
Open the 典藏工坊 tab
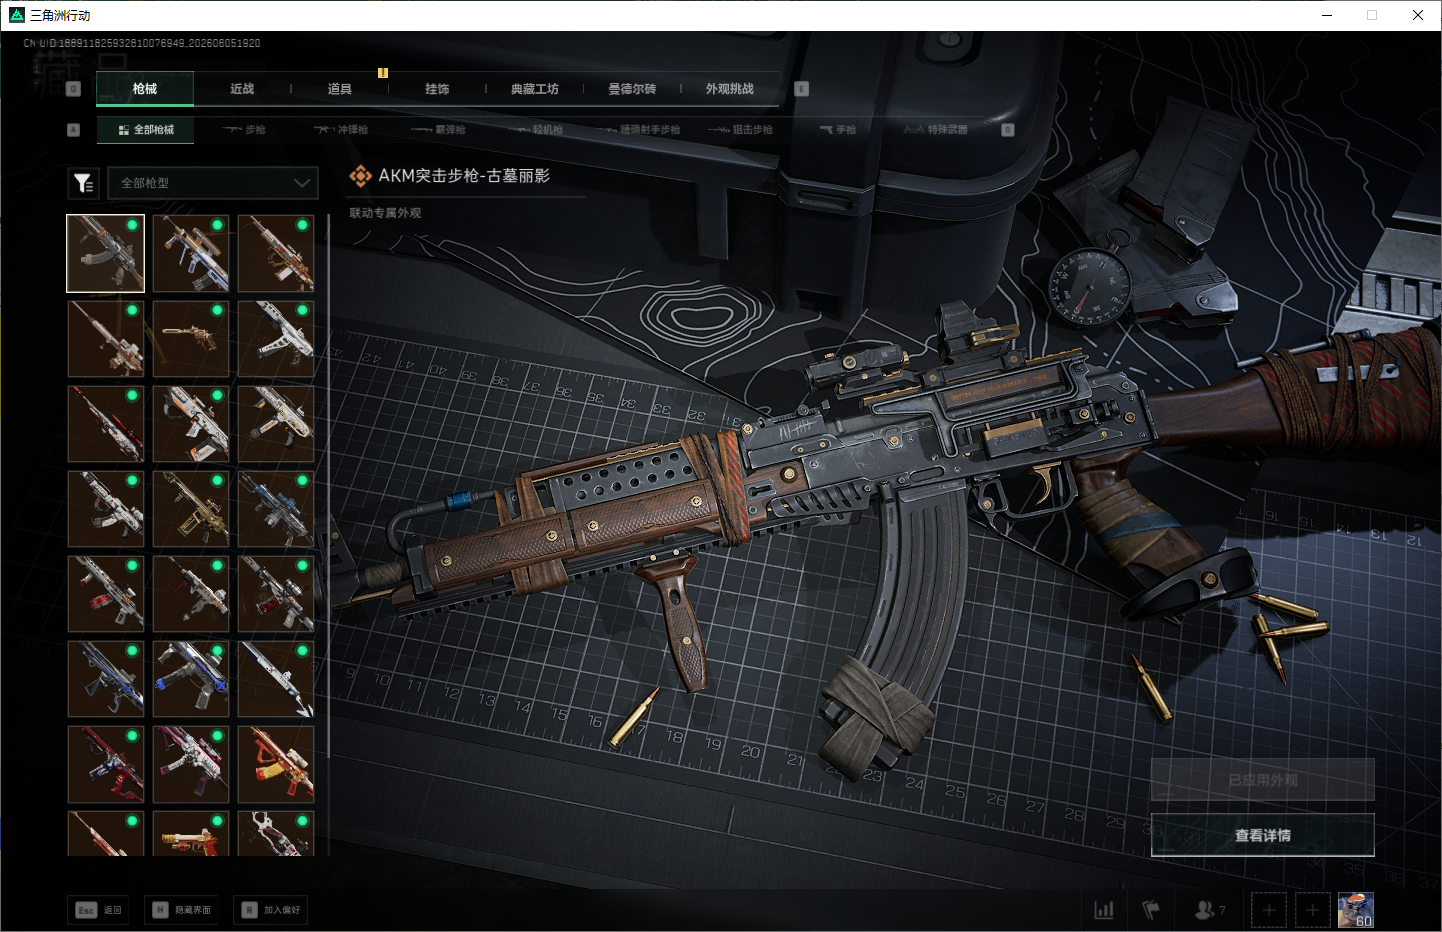pyautogui.click(x=535, y=89)
